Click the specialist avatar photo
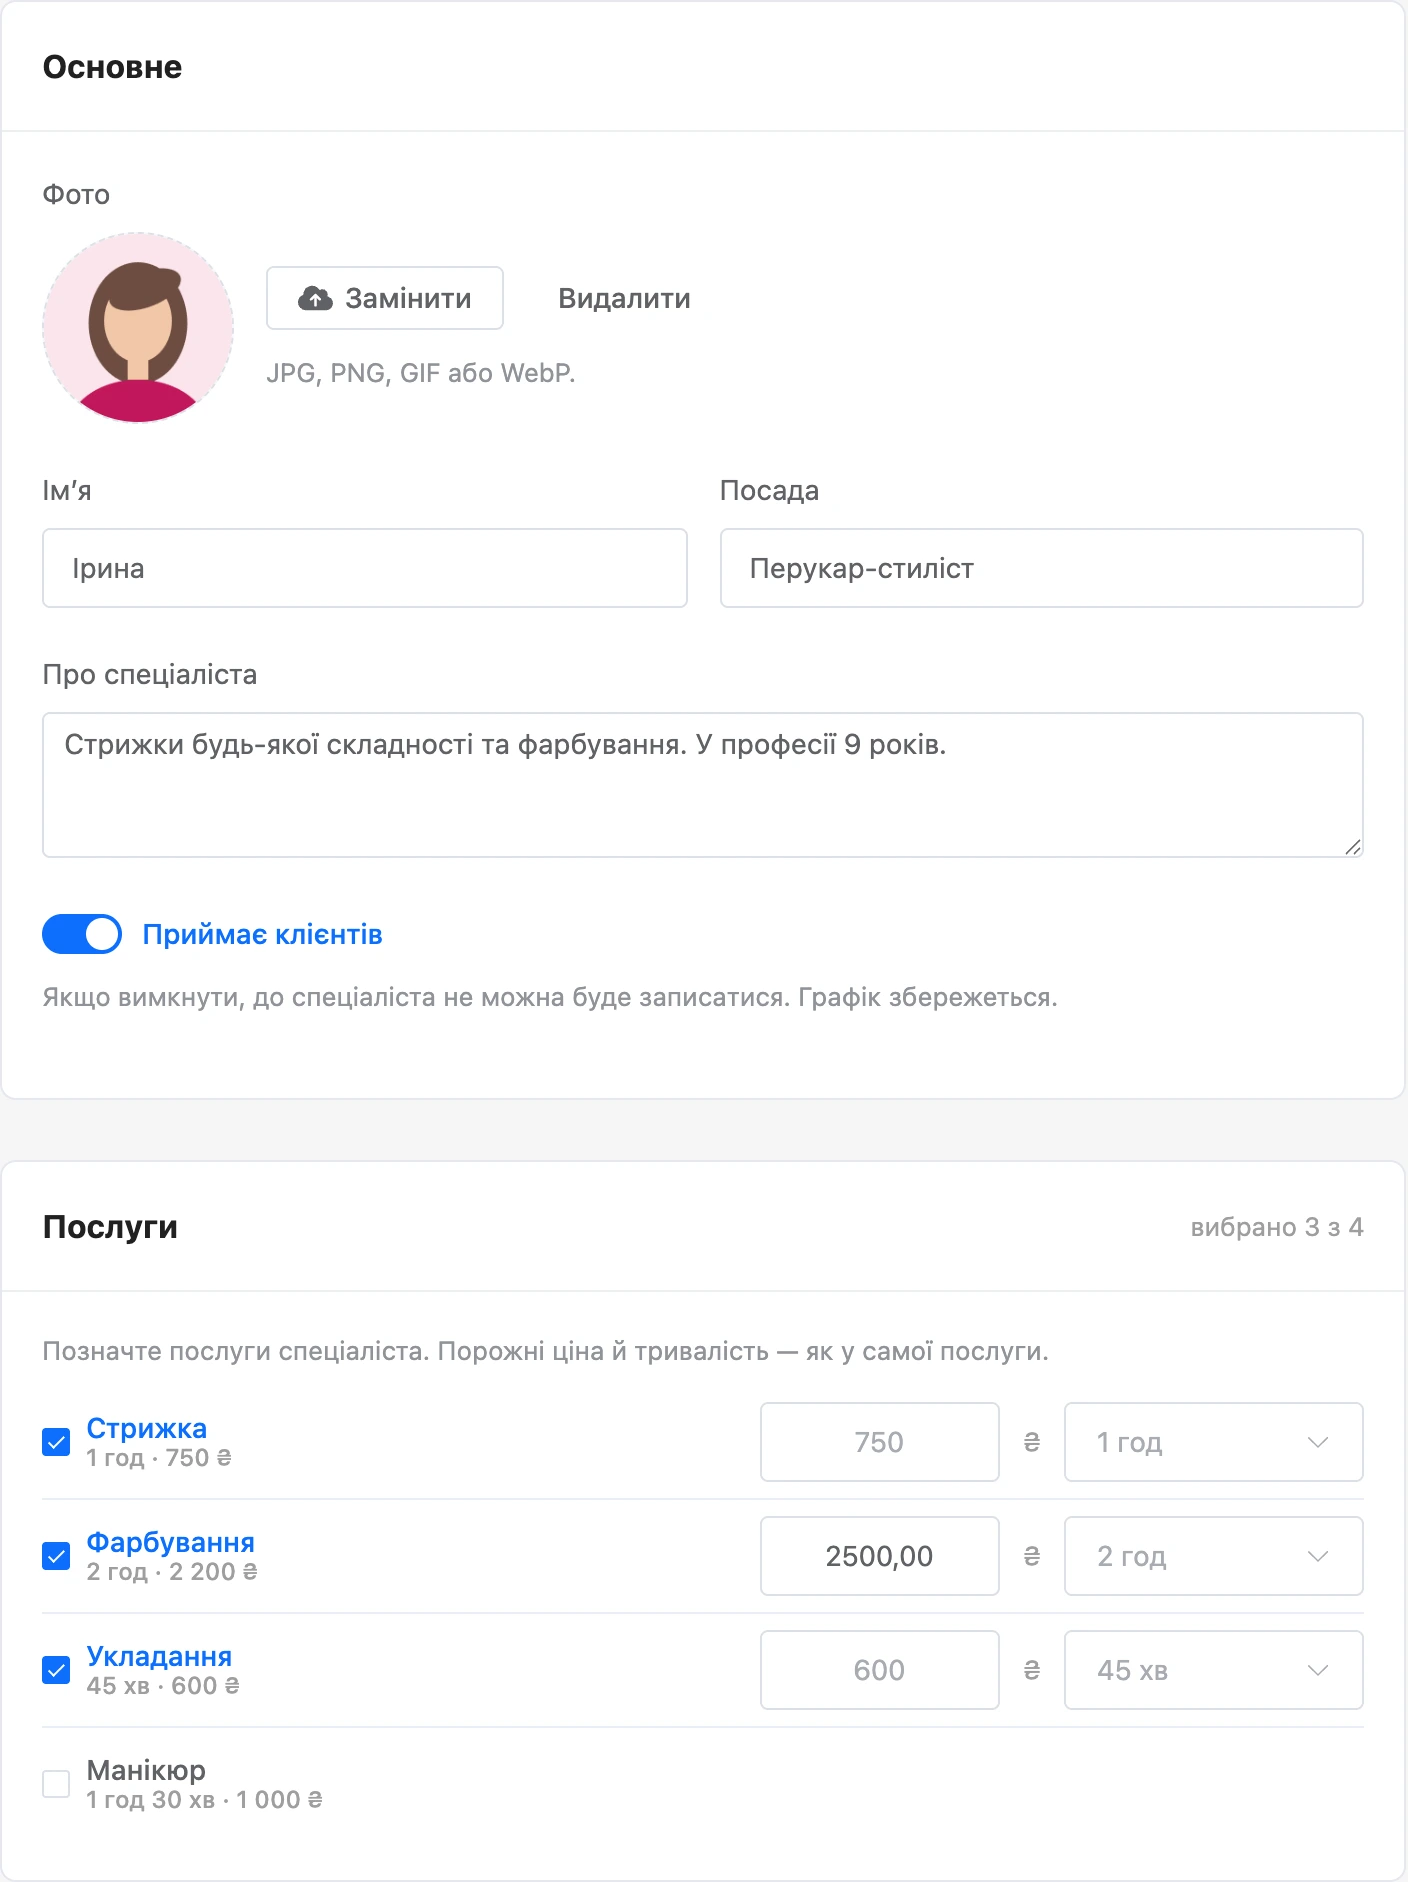 138,328
